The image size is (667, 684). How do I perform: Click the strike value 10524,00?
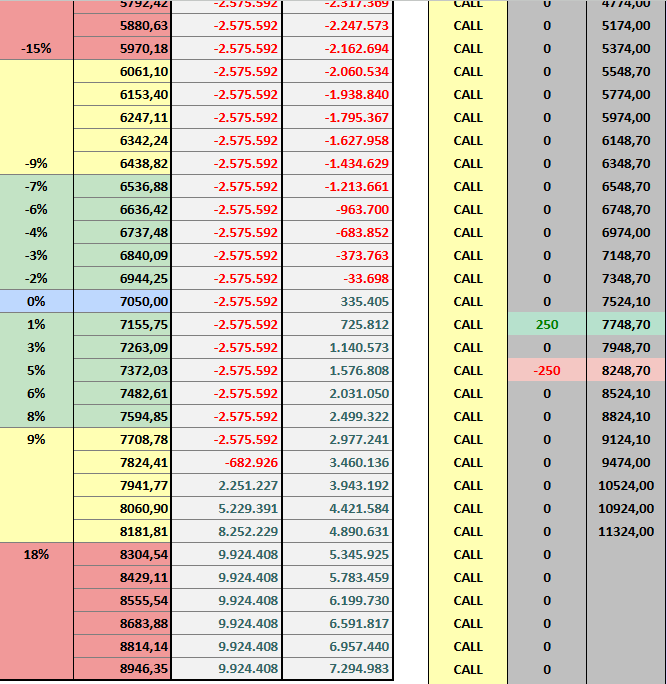tap(626, 486)
